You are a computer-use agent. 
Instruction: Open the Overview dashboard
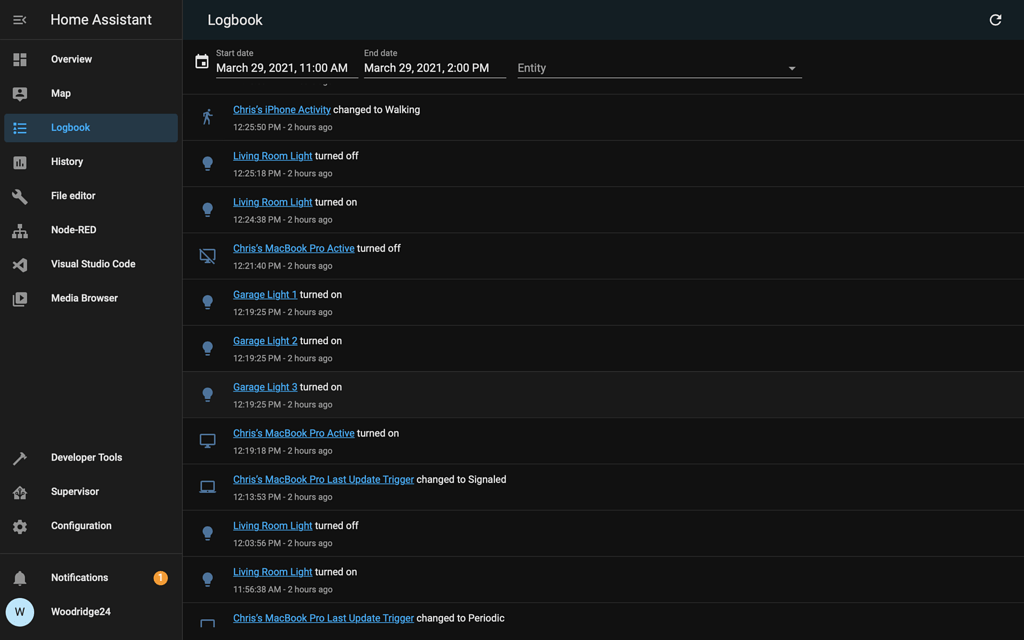71,60
